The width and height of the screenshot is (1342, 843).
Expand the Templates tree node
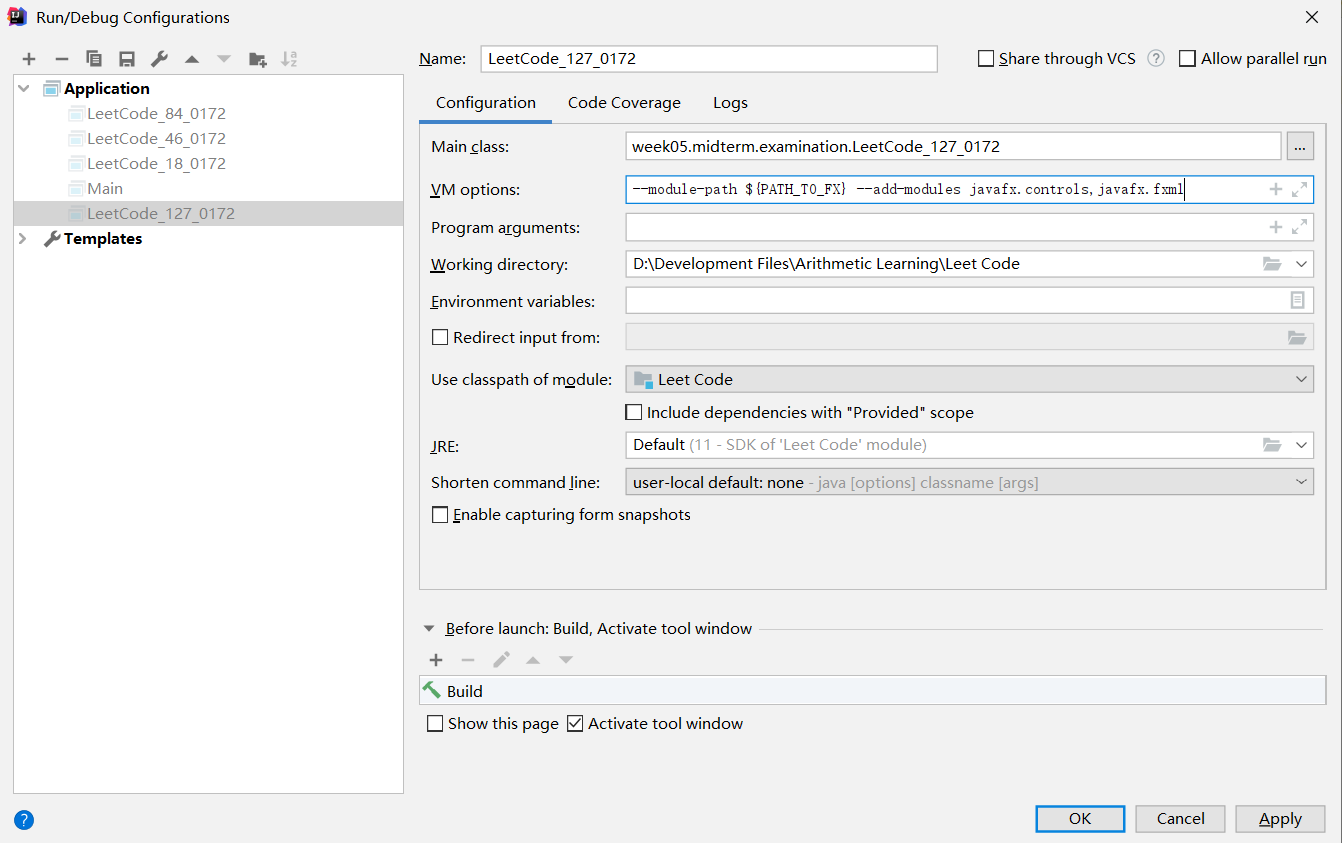pyautogui.click(x=22, y=238)
